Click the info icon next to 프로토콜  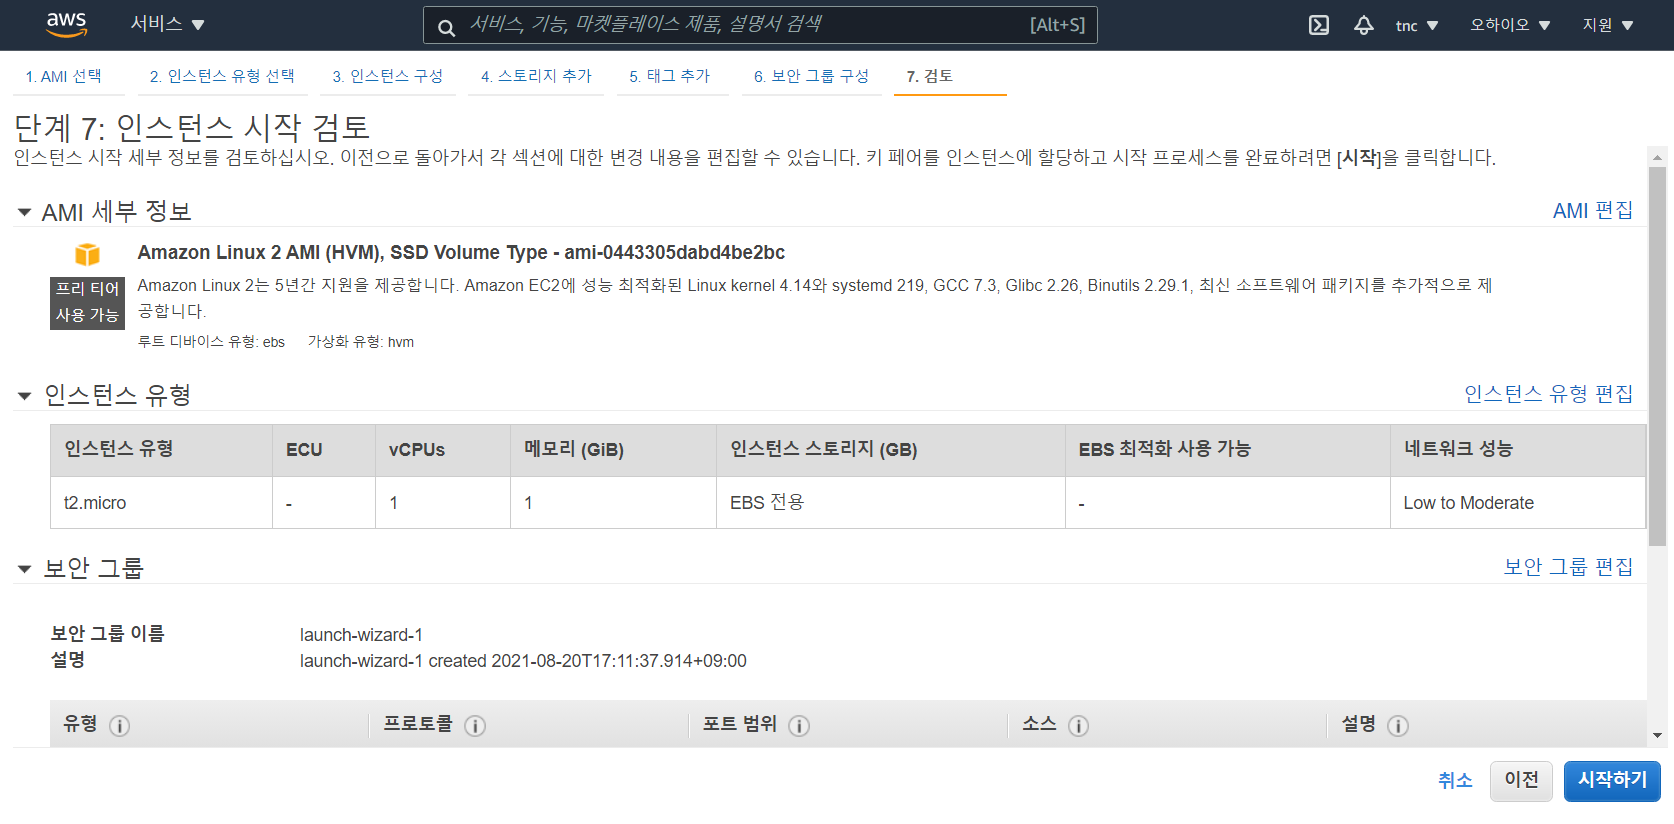point(475,726)
